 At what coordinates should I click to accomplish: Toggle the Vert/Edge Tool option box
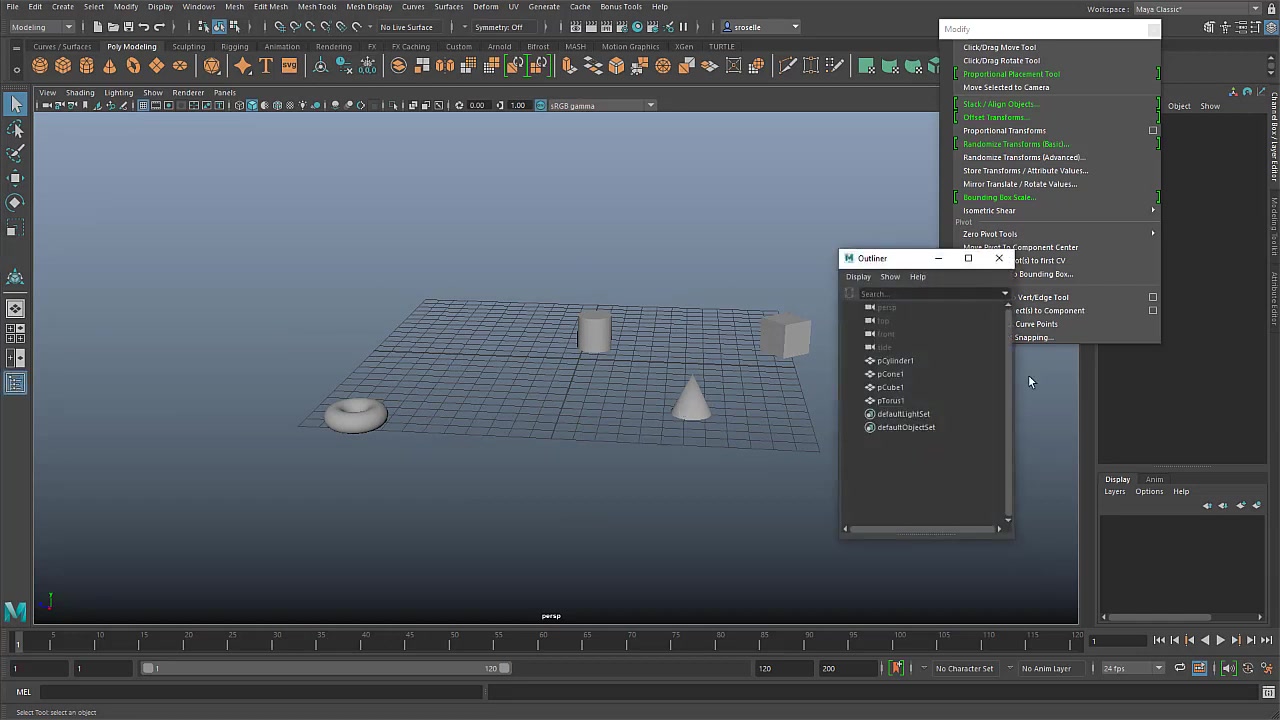point(1152,297)
